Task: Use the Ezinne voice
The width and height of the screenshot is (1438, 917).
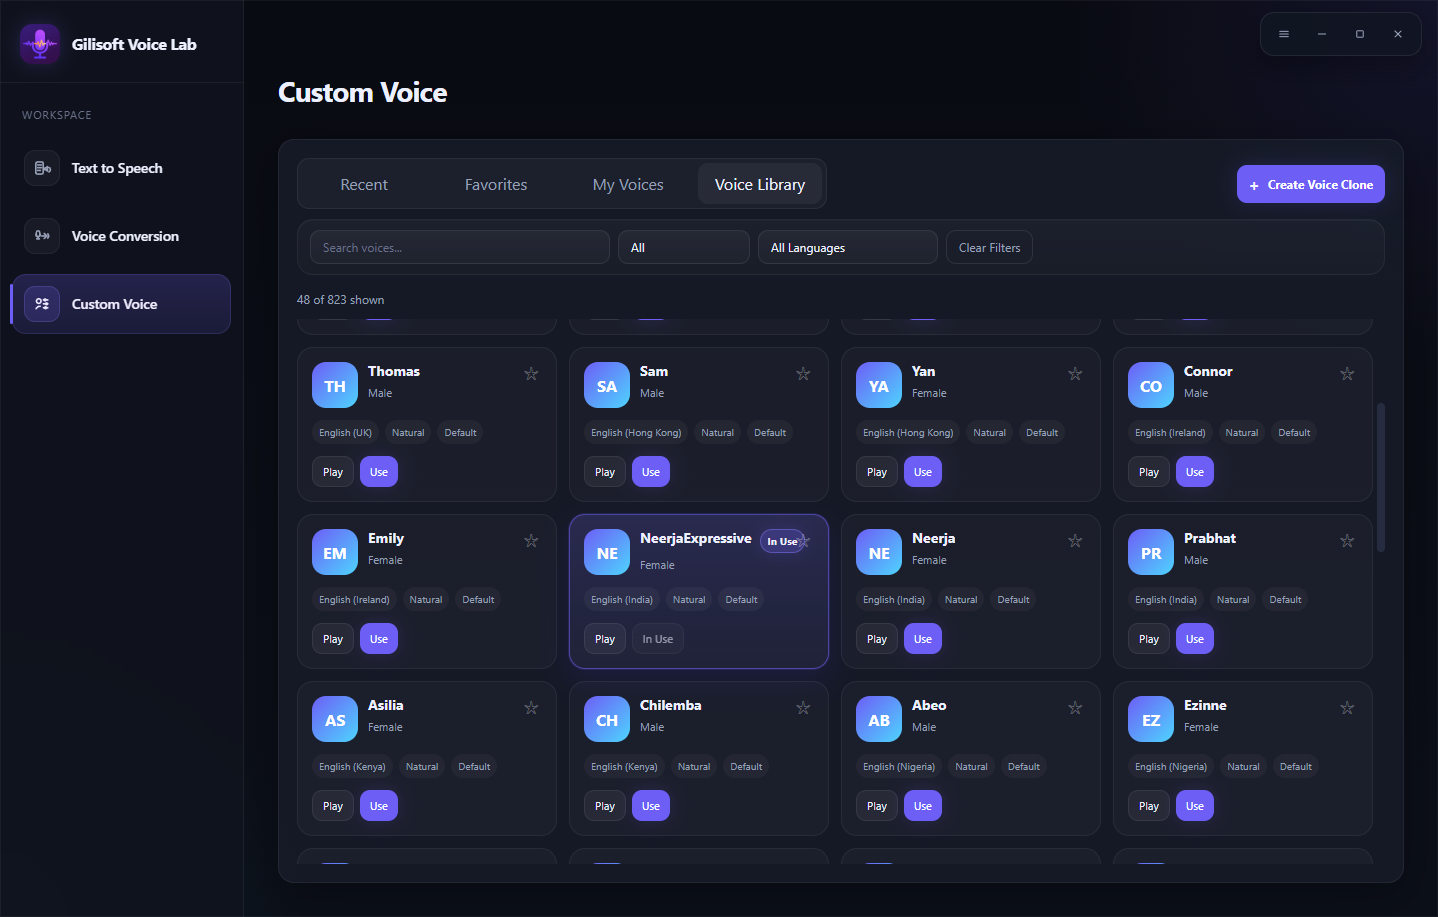Action: [x=1195, y=806]
